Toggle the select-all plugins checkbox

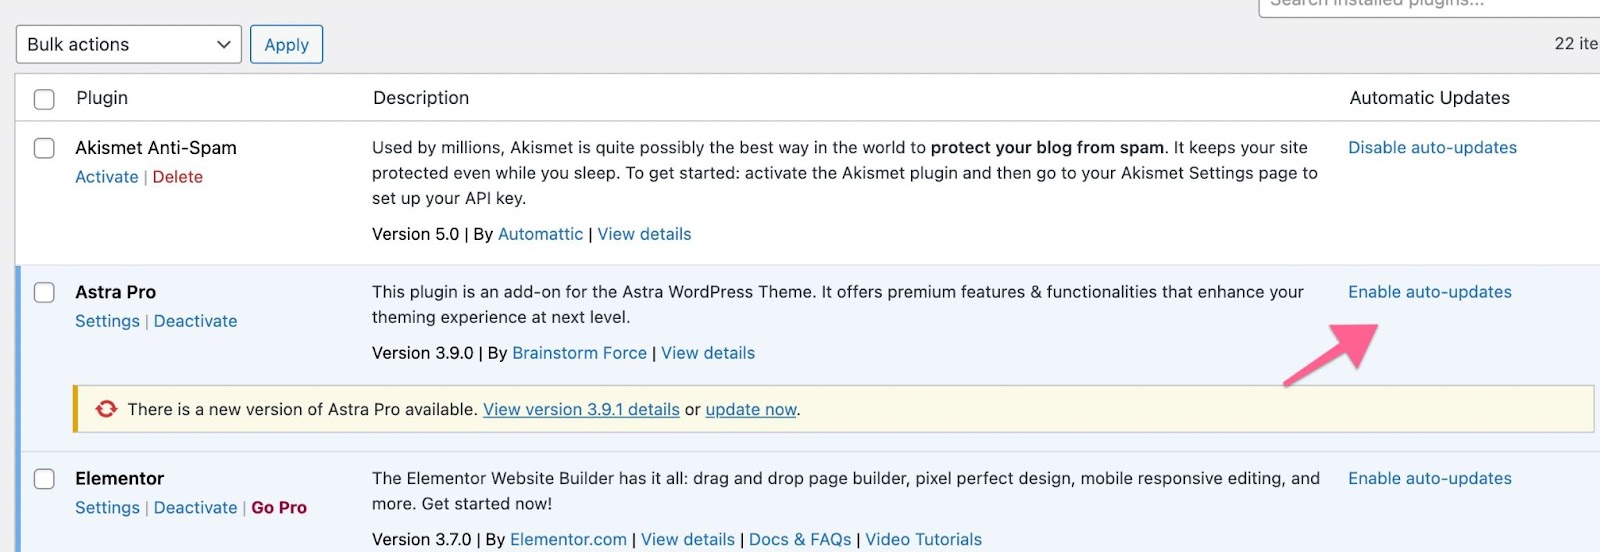[x=44, y=99]
